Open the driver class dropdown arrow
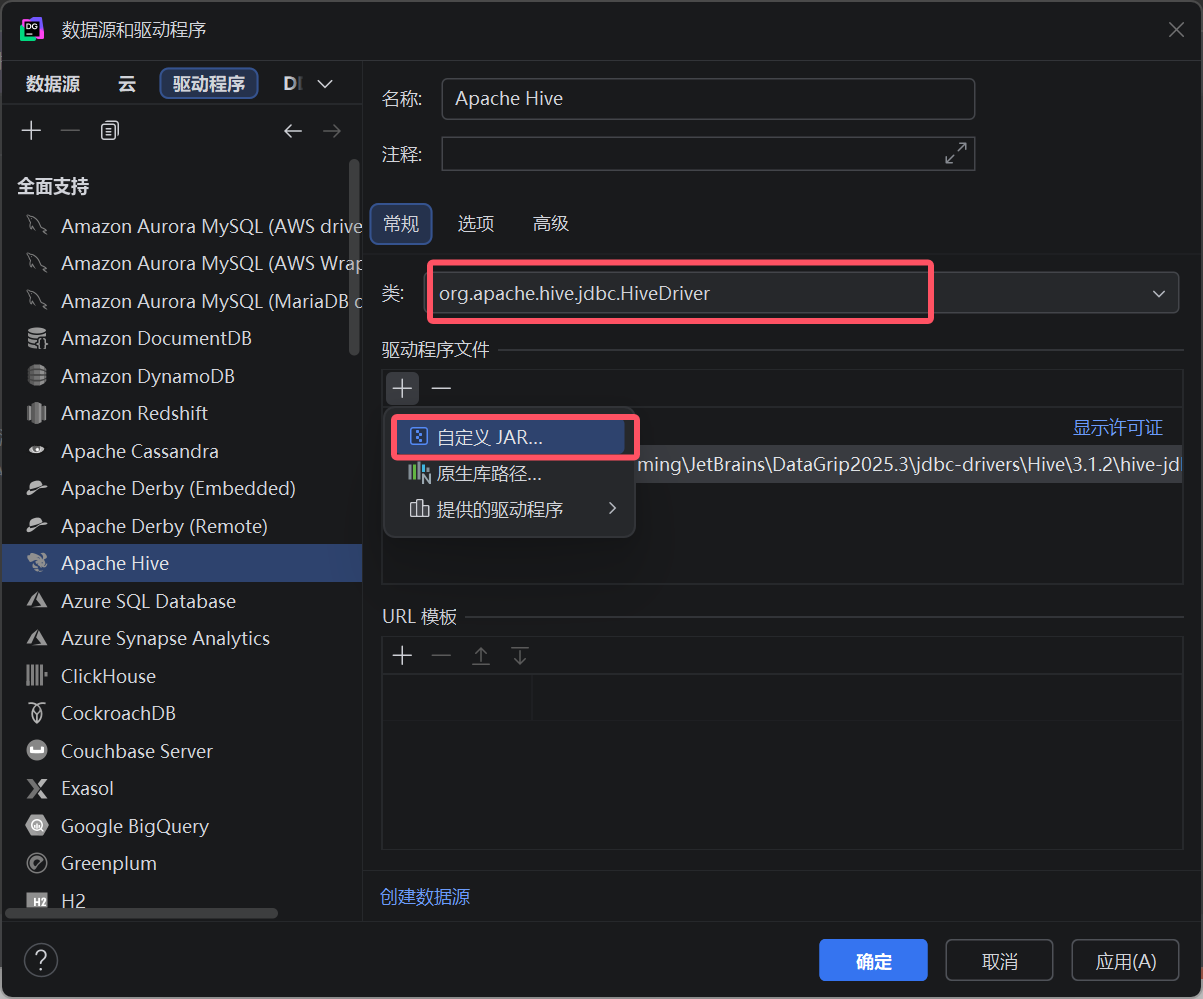 (x=1159, y=294)
